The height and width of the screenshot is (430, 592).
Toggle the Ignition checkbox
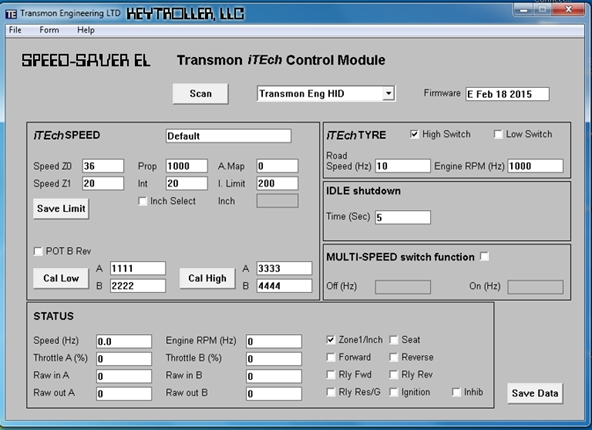pos(393,392)
